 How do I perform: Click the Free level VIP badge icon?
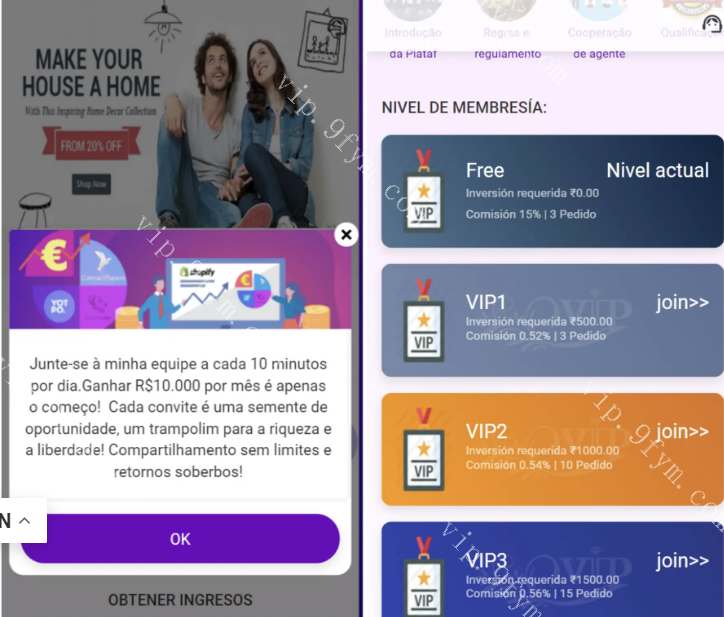coord(423,191)
